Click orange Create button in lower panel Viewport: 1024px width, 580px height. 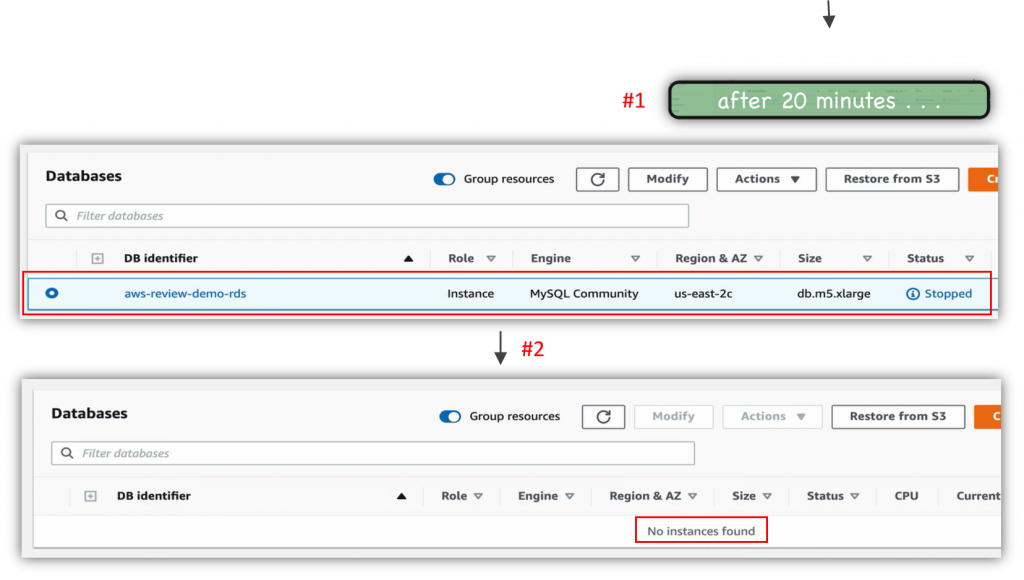tap(987, 417)
